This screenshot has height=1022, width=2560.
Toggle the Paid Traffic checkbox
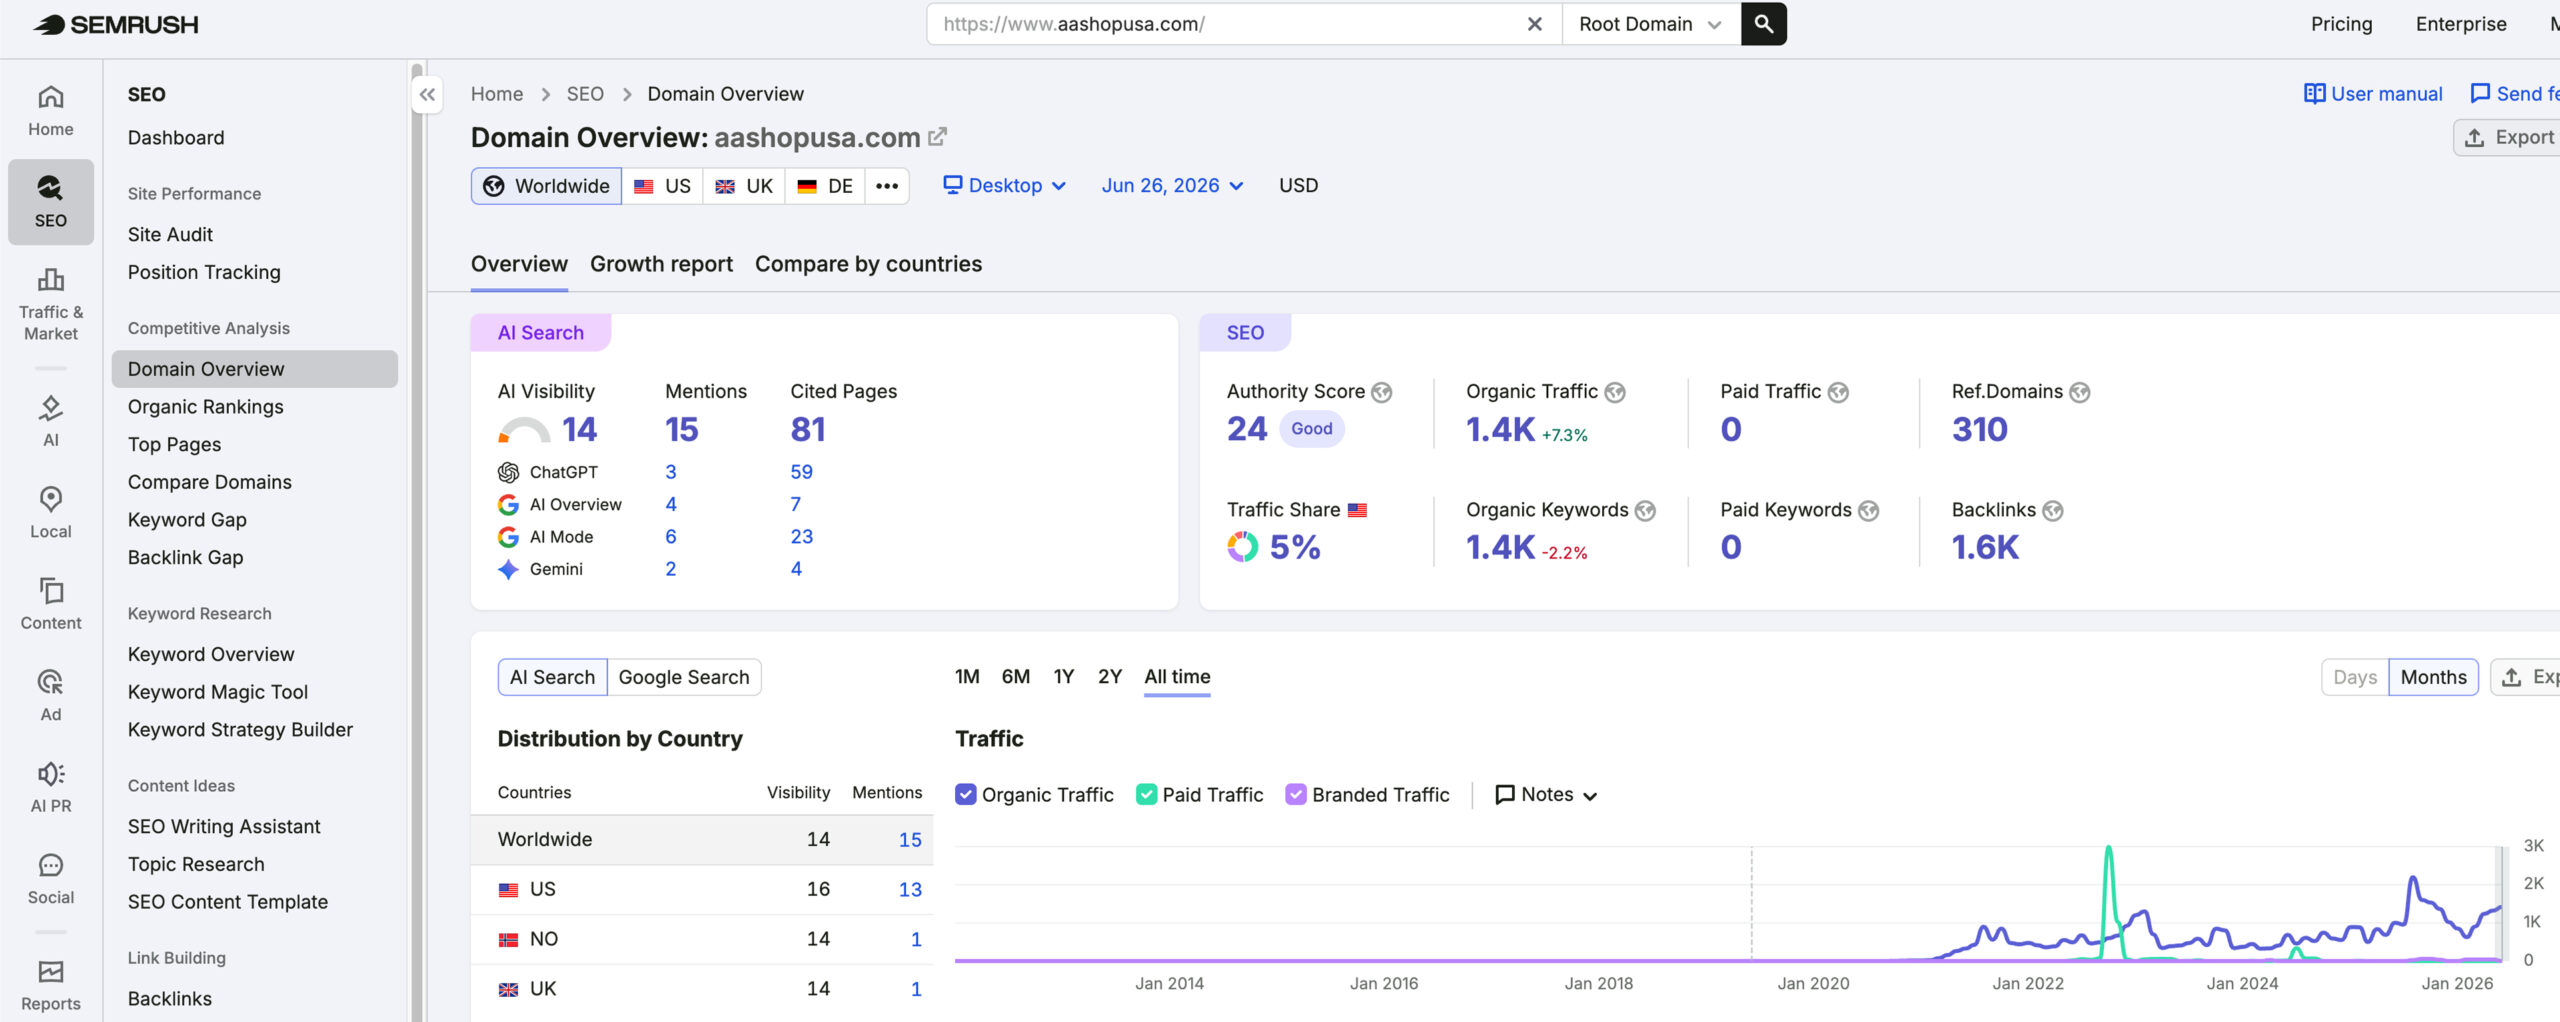(x=1146, y=794)
